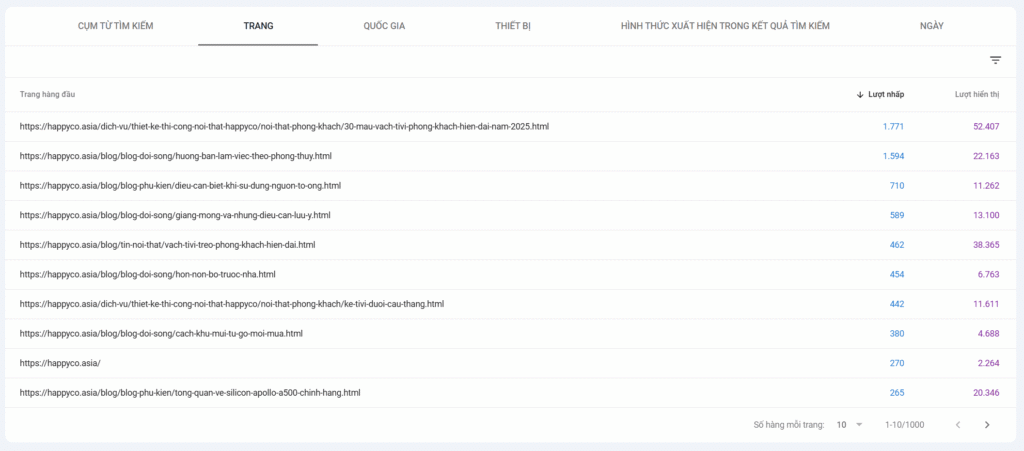This screenshot has height=451, width=1024.
Task: Click the descending sort arrow by Lượt nhấp
Action: [x=860, y=95]
